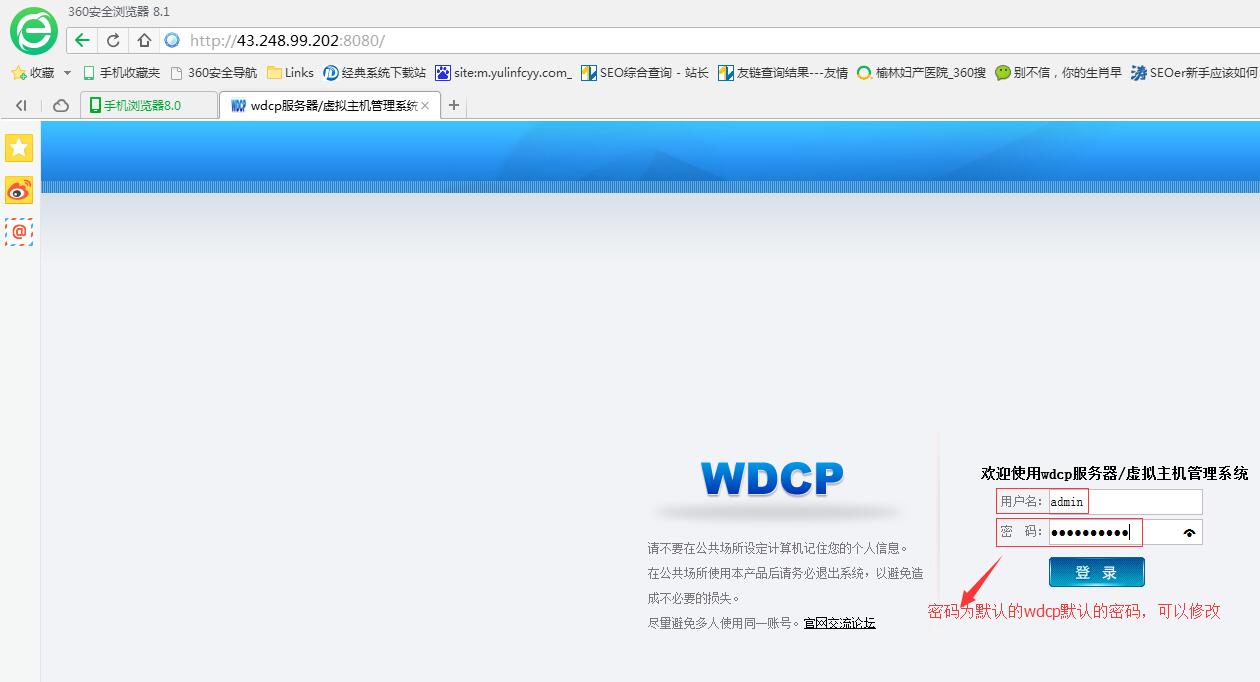Collapse the sidebar with the double-arrow button
This screenshot has height=682, width=1260.
point(20,104)
